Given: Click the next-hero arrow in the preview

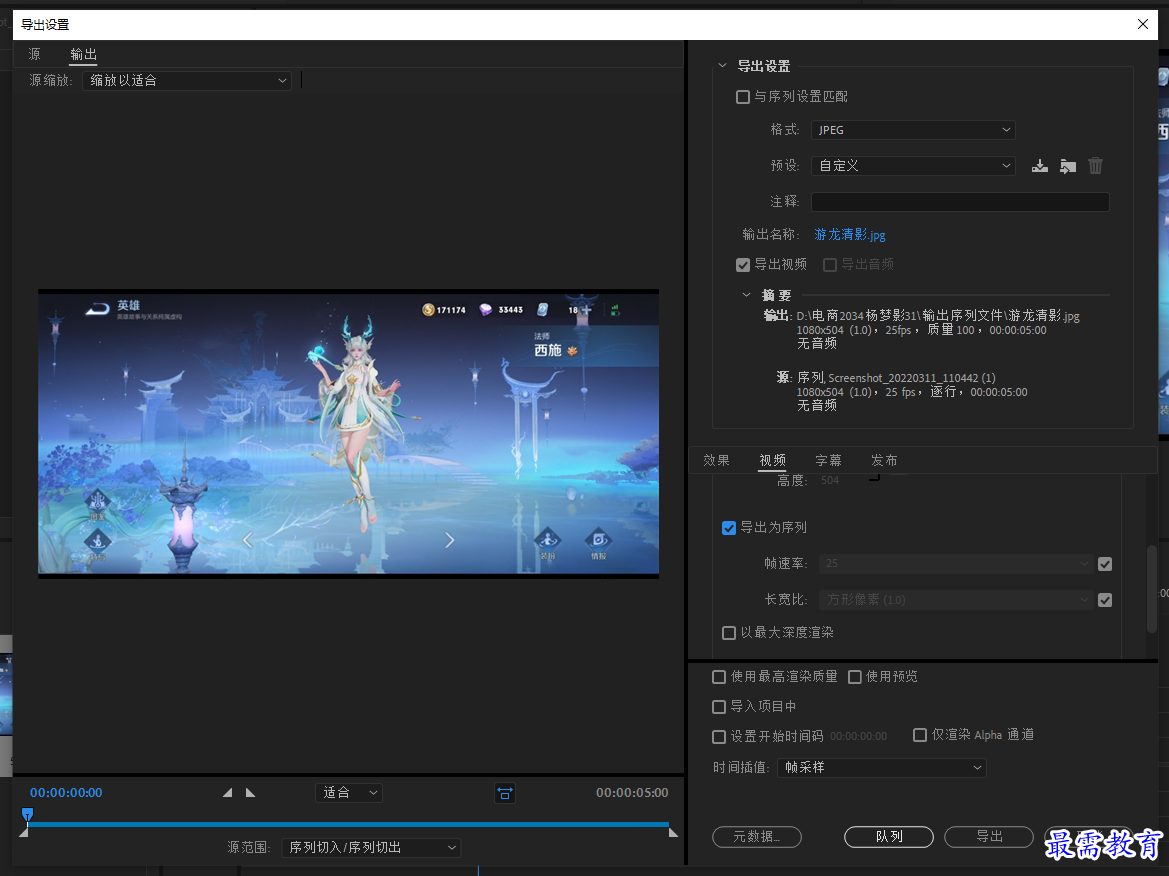Looking at the screenshot, I should click(450, 540).
